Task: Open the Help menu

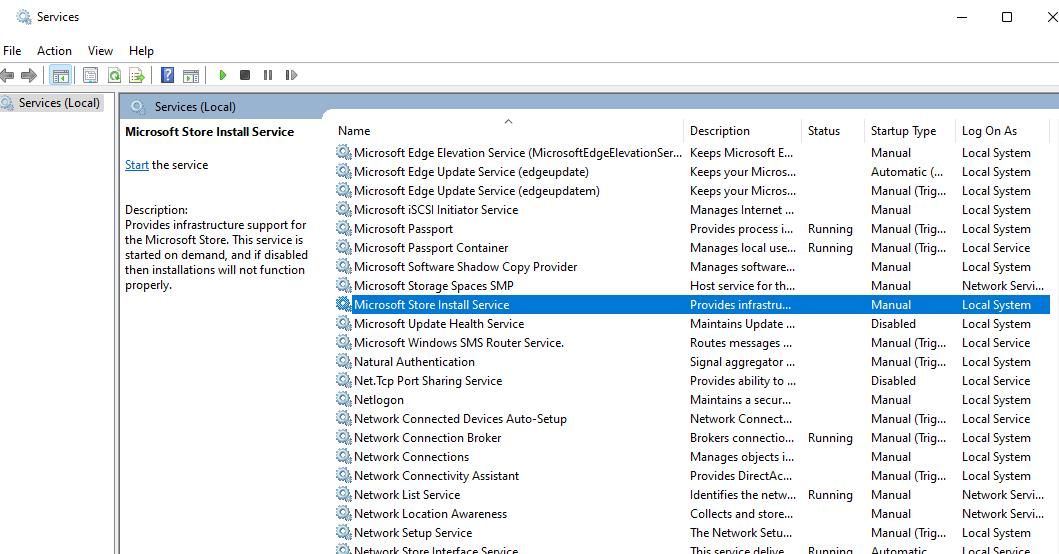Action: (141, 51)
